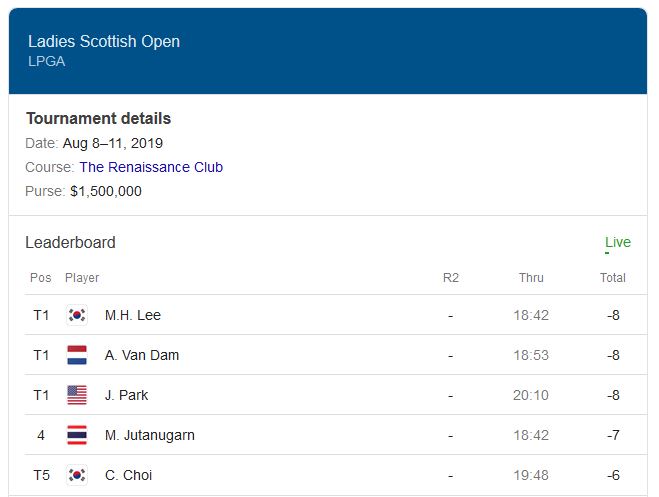The height and width of the screenshot is (497, 659).
Task: Select player A. Van Dam
Action: tap(142, 355)
